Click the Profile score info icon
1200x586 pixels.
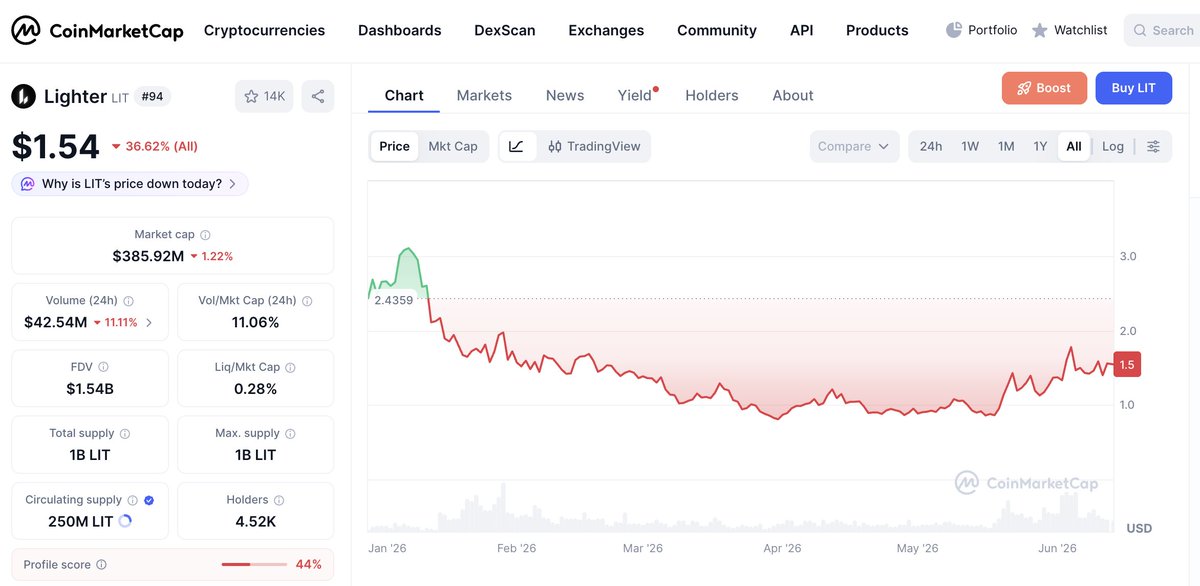point(101,565)
